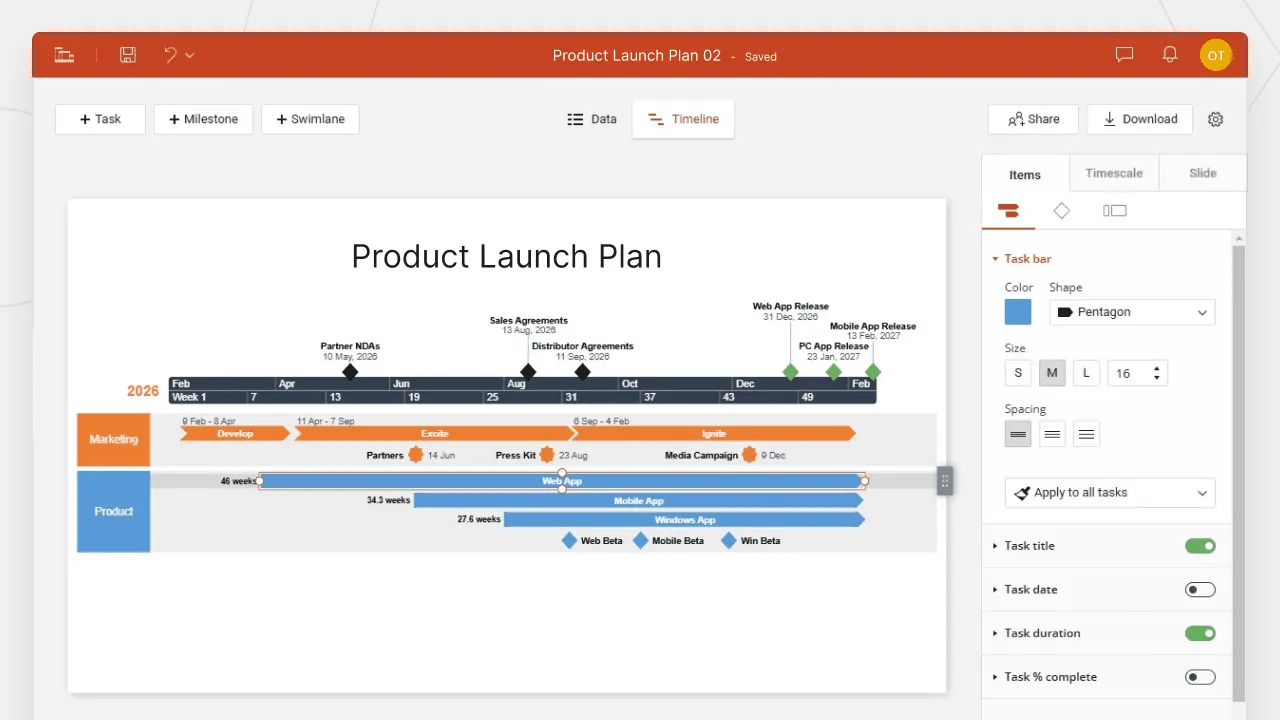Select the swimlane icon tab
The height and width of the screenshot is (720, 1280).
pos(1114,210)
